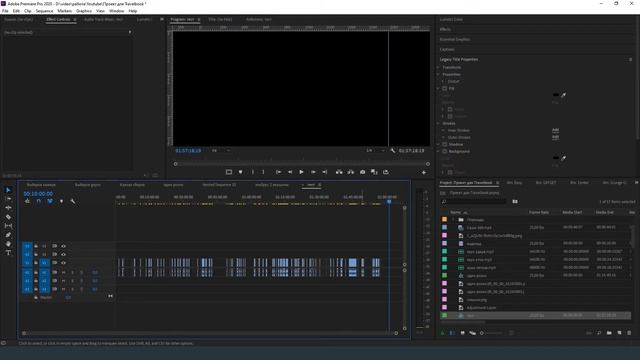This screenshot has height=360, width=640.
Task: Go to Out point in Program monitor
Action: point(324,172)
